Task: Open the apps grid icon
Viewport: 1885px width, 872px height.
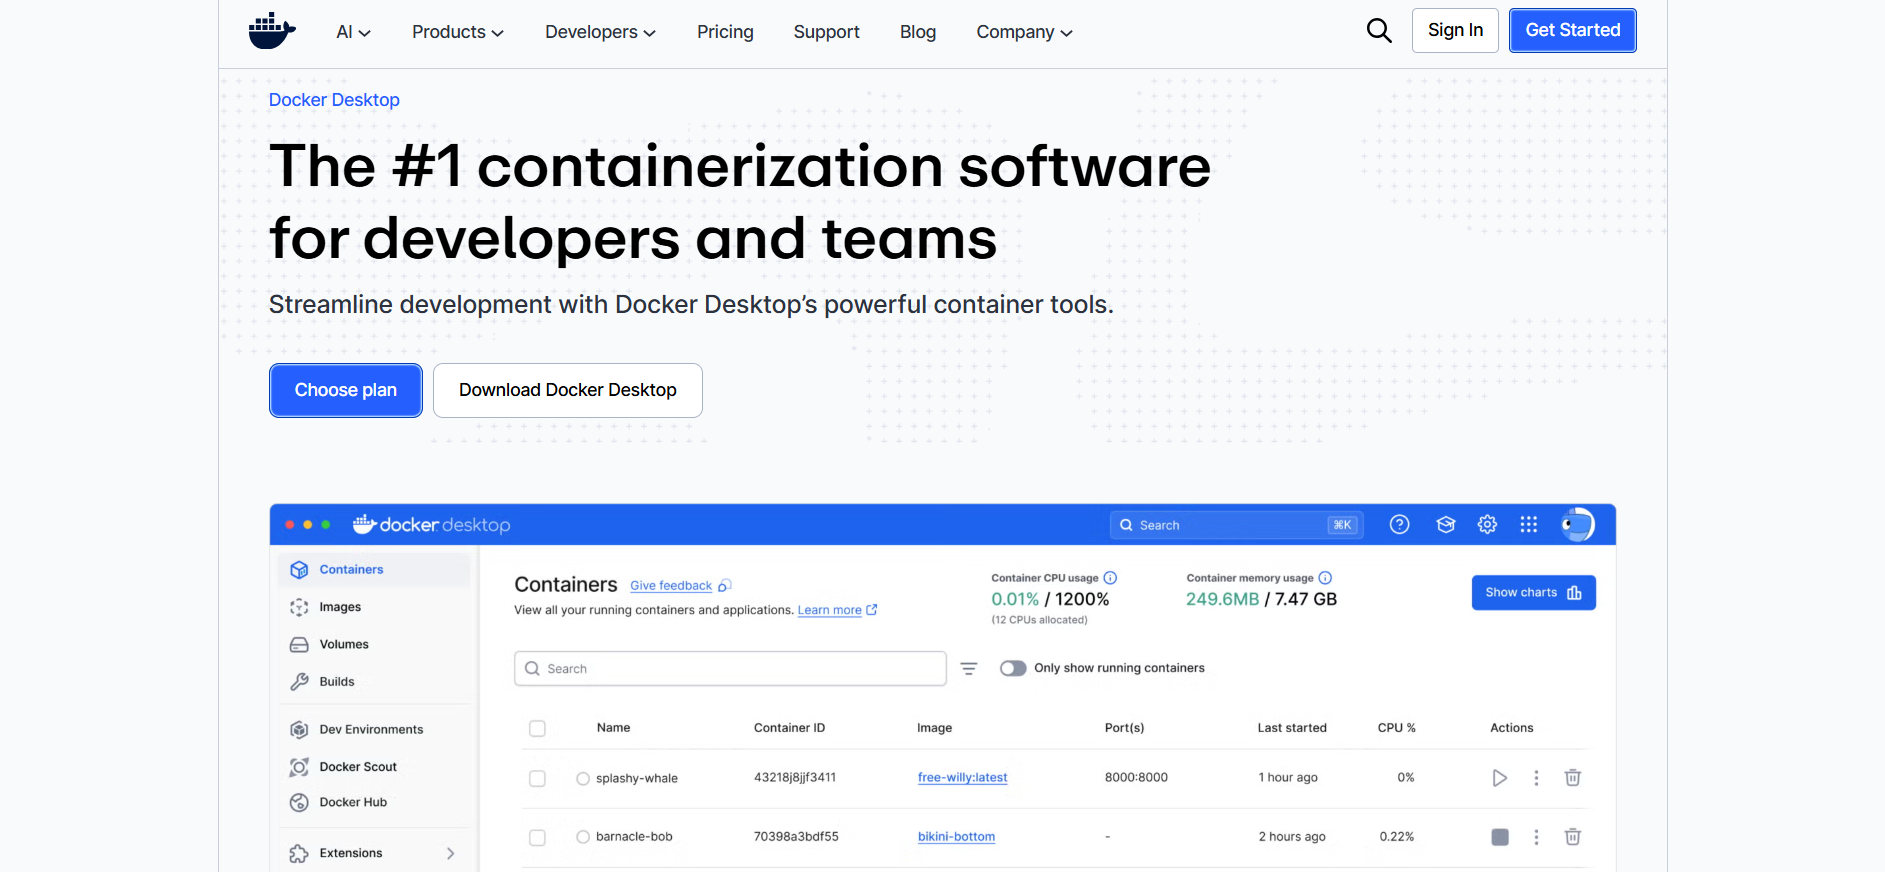Action: click(x=1529, y=525)
